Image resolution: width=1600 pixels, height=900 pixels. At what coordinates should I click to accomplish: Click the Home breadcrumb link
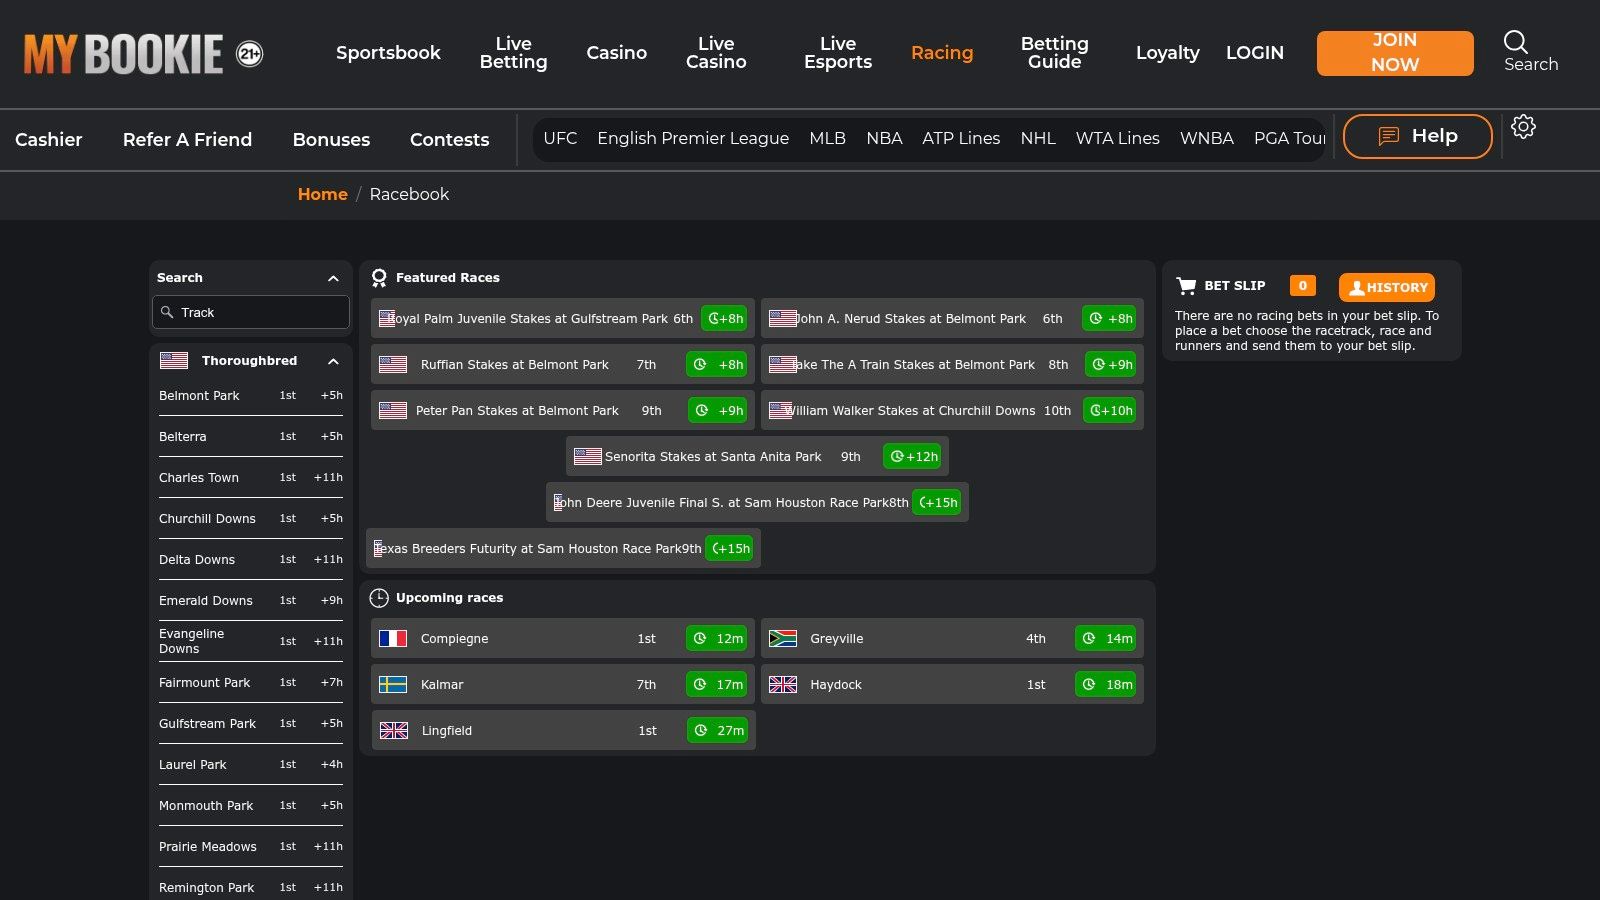click(x=322, y=194)
